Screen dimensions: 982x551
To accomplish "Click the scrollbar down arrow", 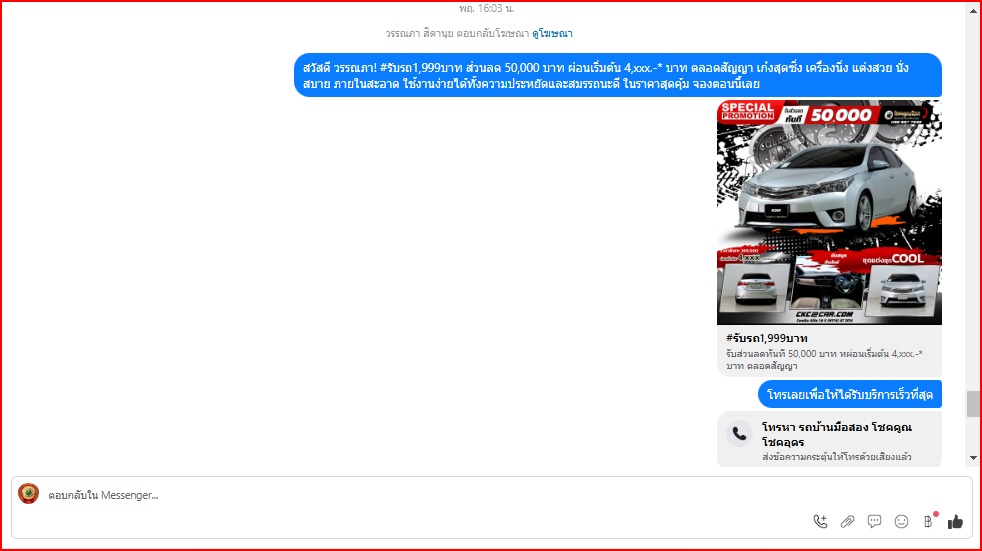I will [973, 458].
